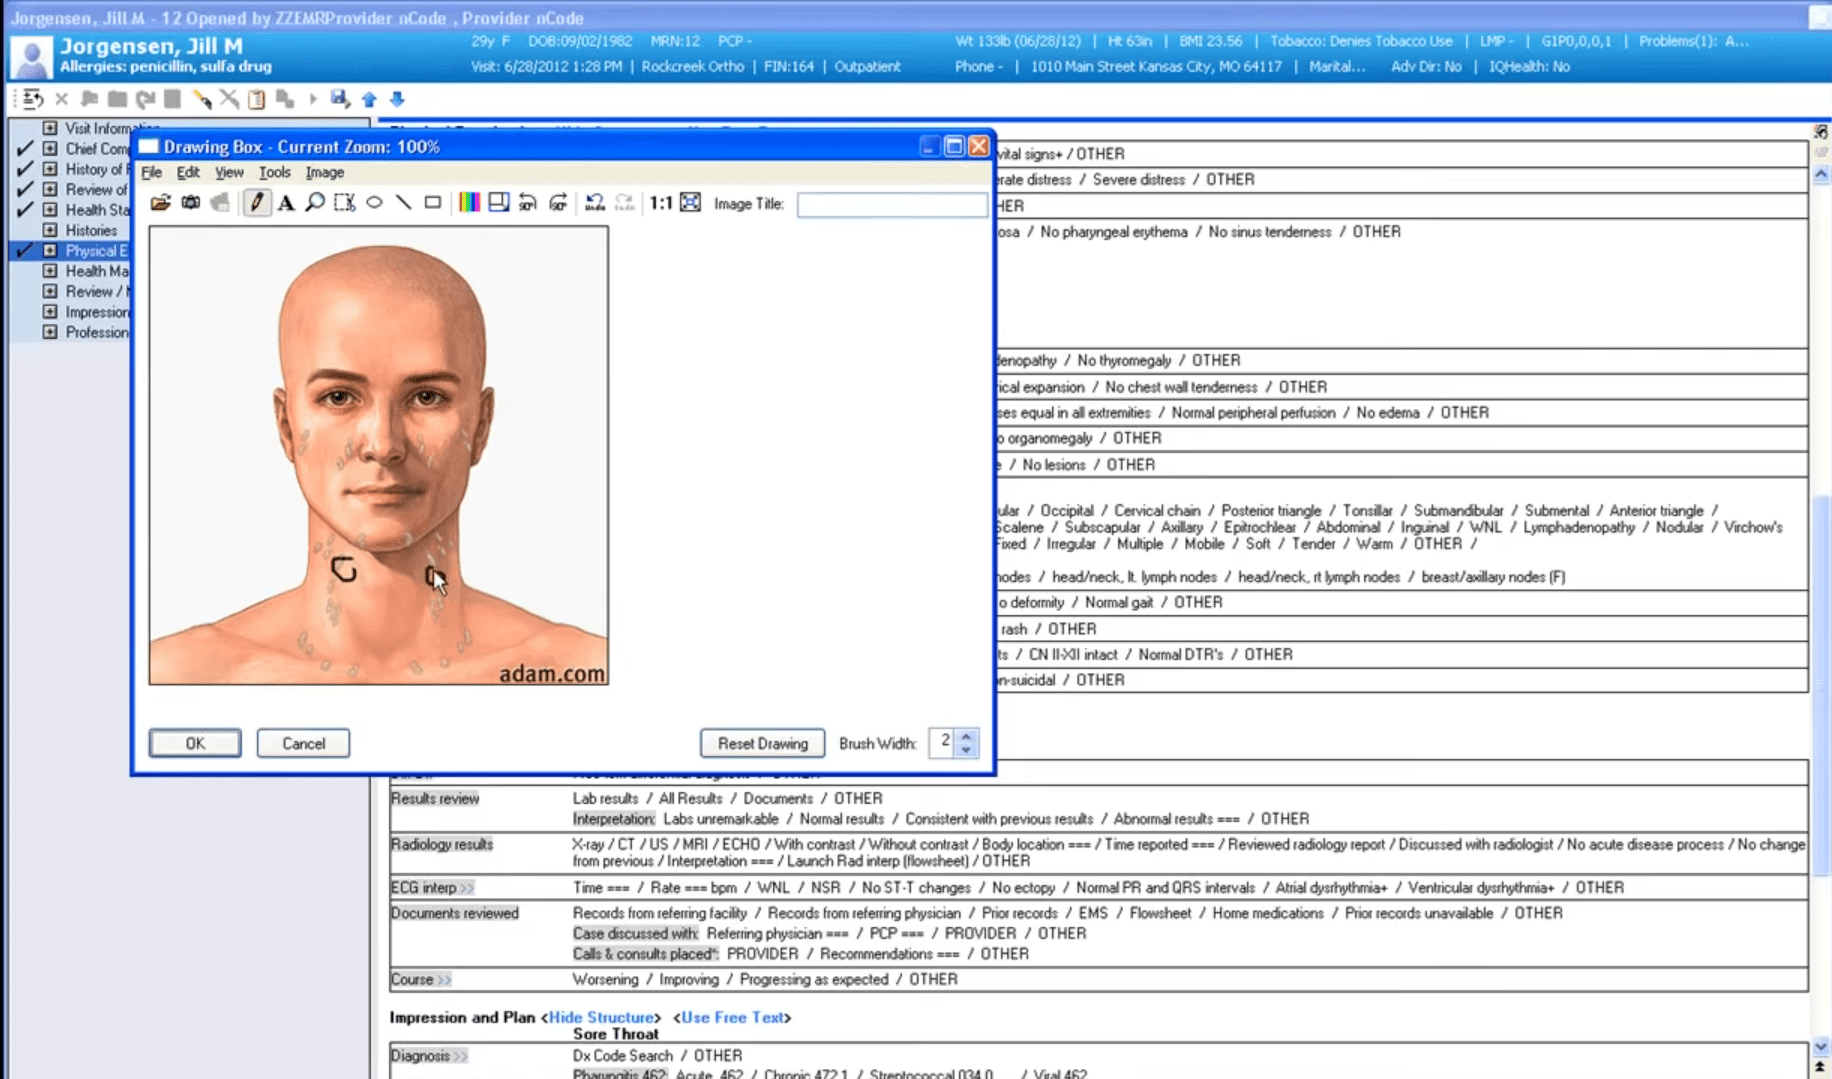
Task: Open the Image menu
Action: point(324,172)
